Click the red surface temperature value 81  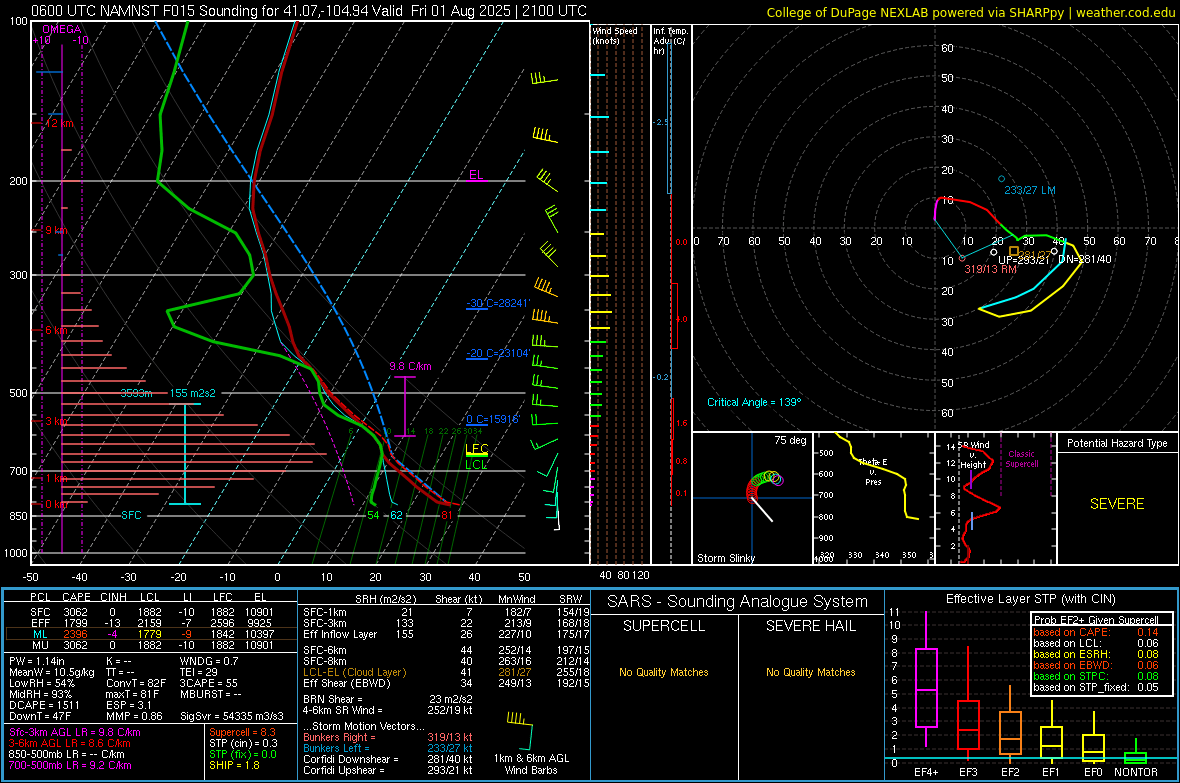click(x=447, y=515)
